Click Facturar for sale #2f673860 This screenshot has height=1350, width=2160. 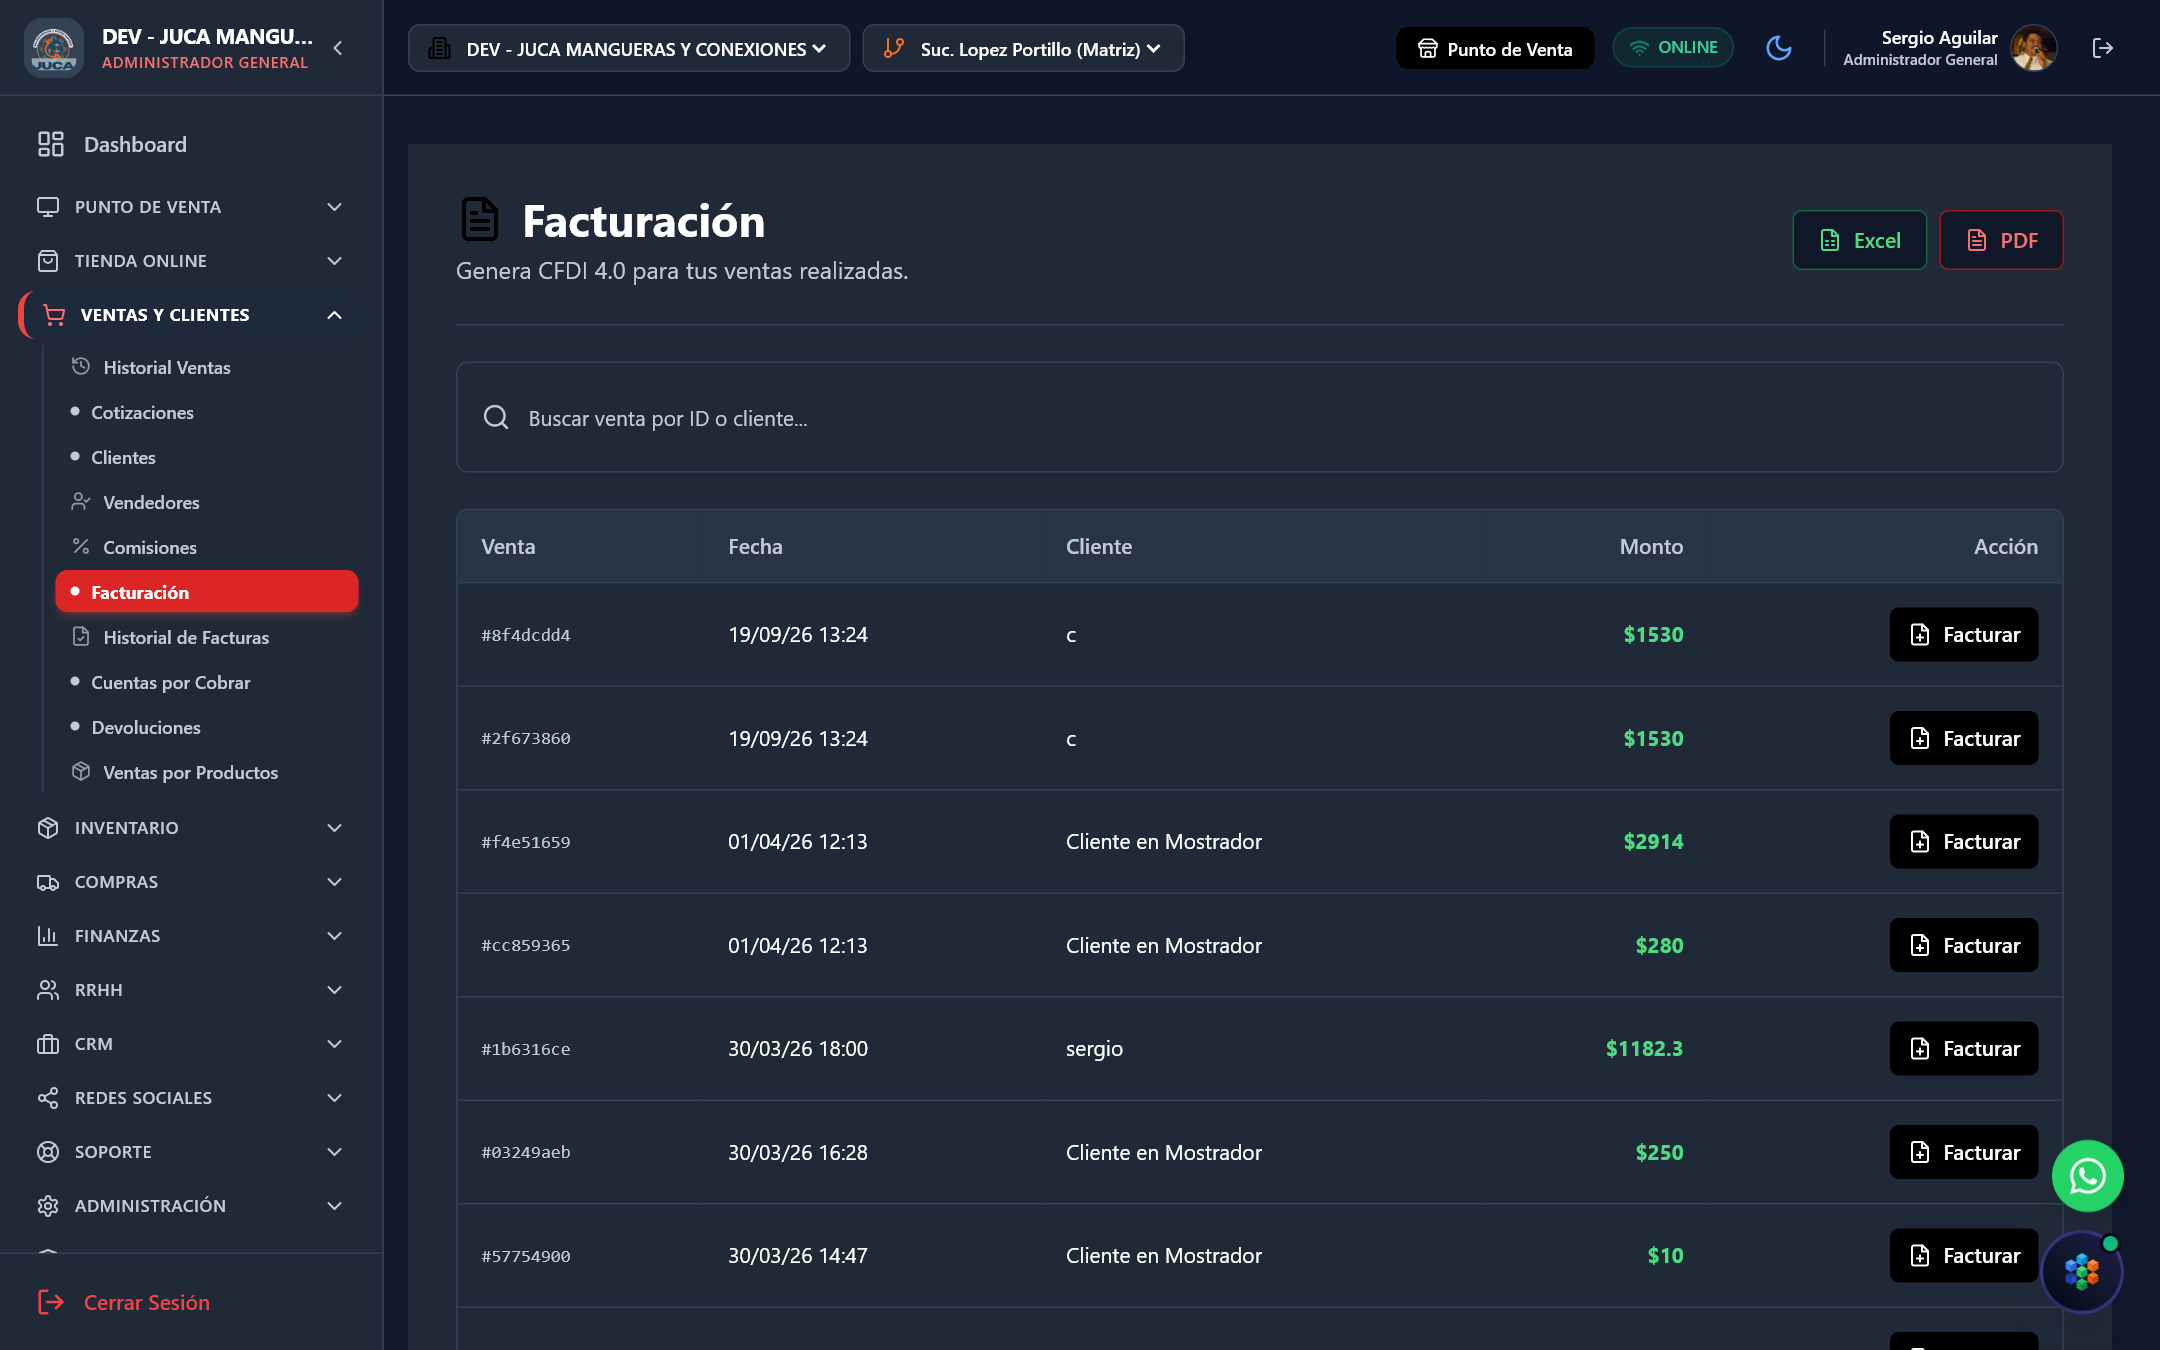click(x=1963, y=738)
